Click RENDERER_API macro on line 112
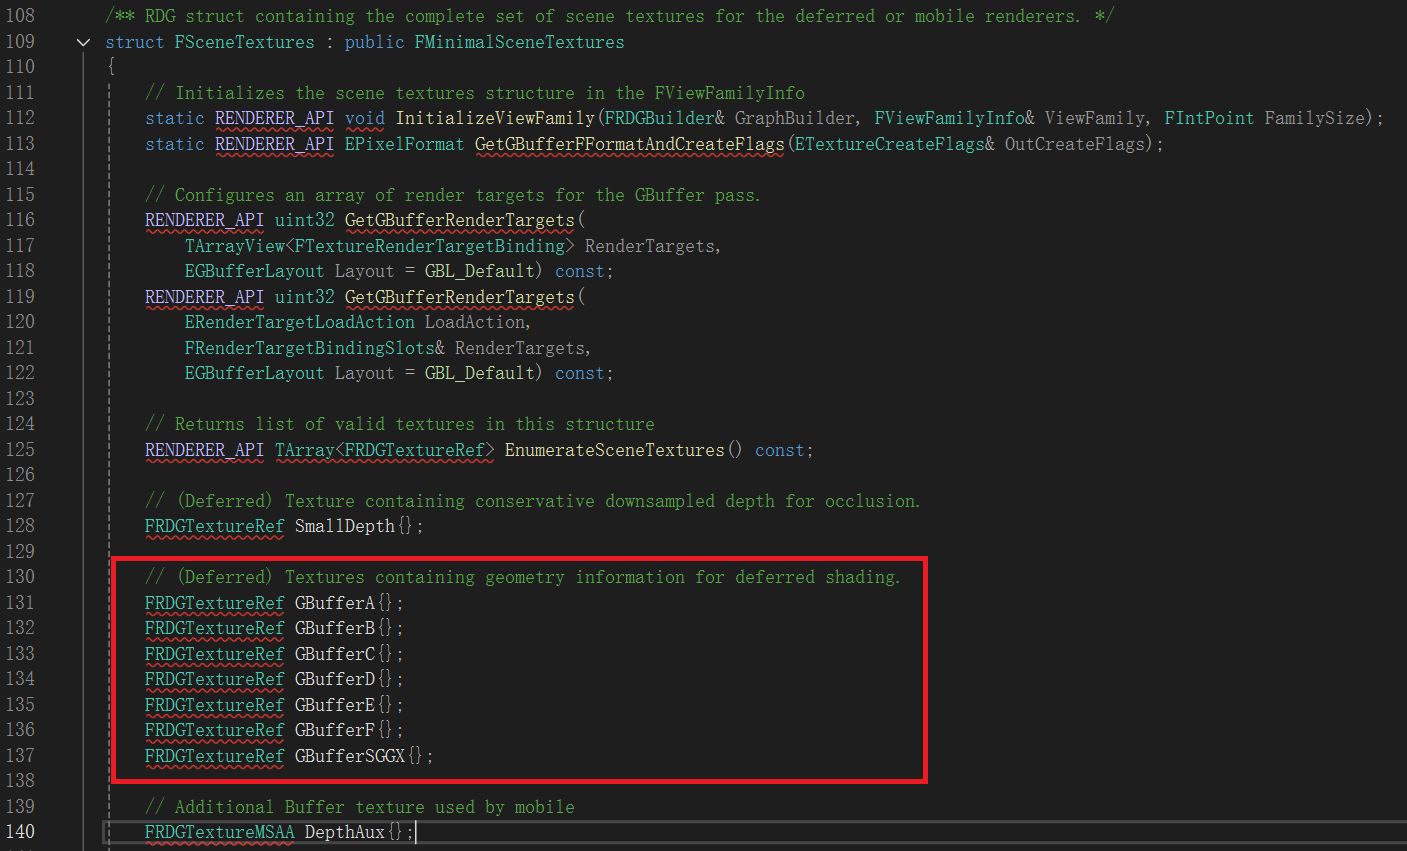The width and height of the screenshot is (1407, 851). [x=274, y=118]
